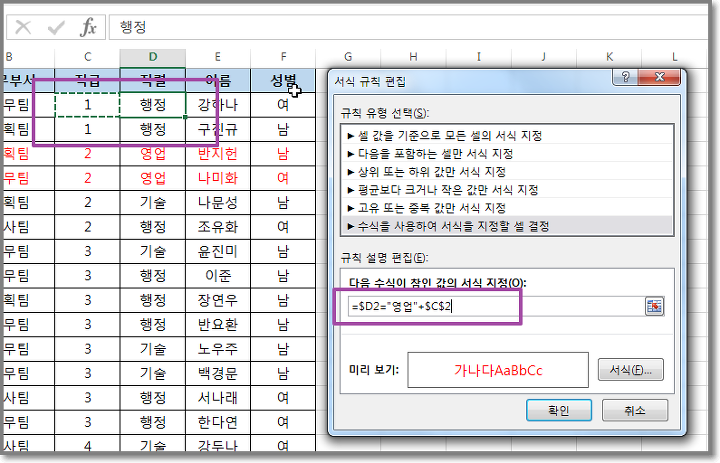Click the name cell 구진규
Viewport: 720px width, 463px height.
pos(218,129)
